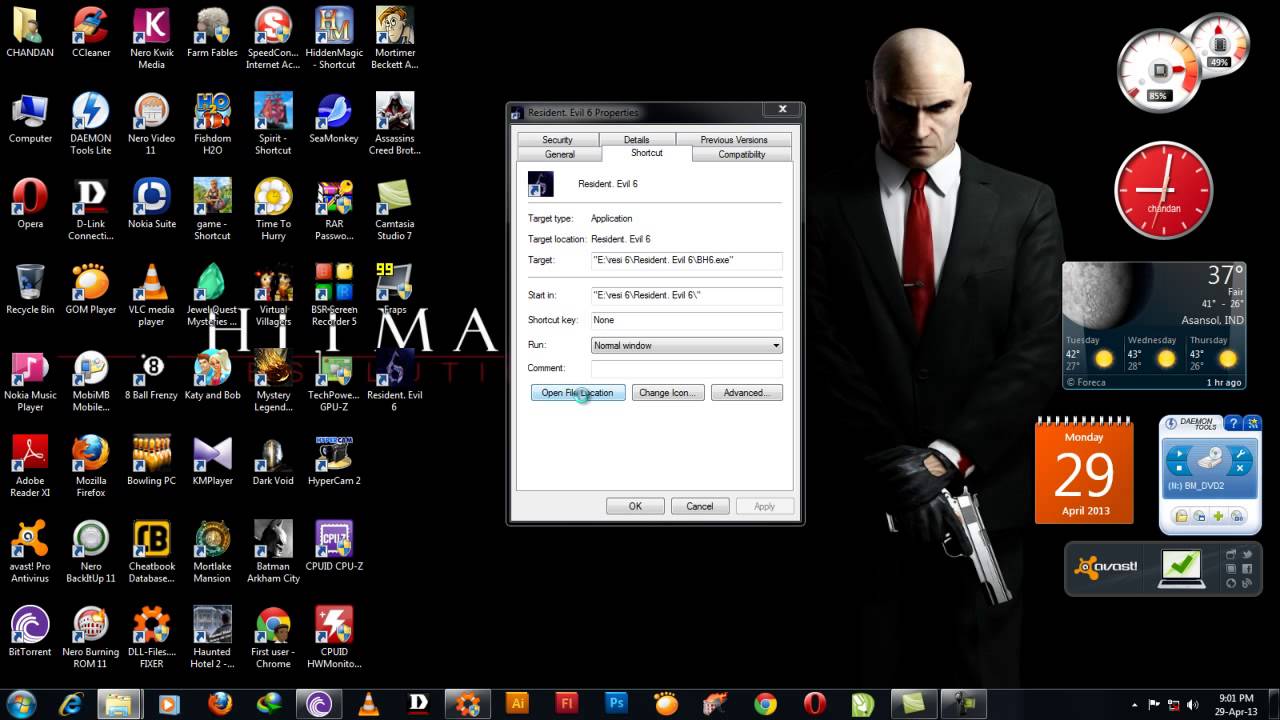The image size is (1280, 720).
Task: Click the taskbar clock showing 9:01 PM
Action: click(1237, 704)
